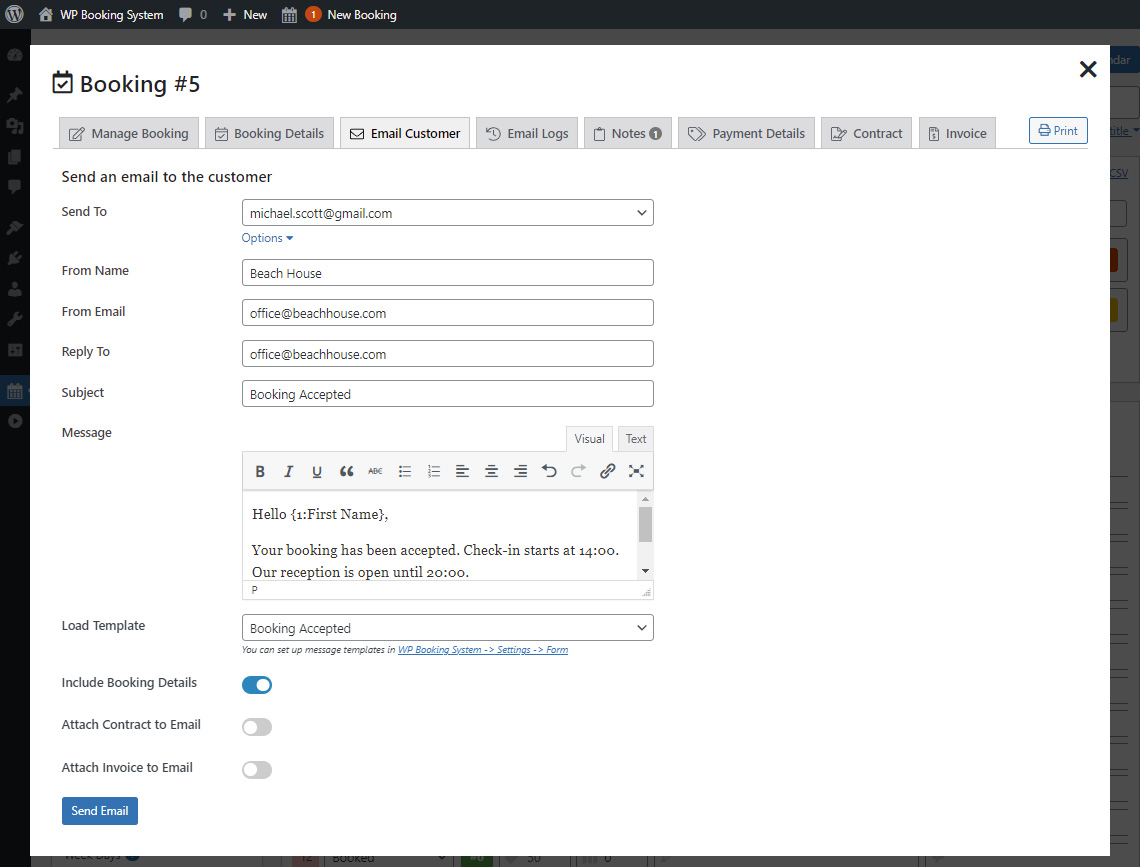Insert a blockquote in message
Viewport: 1140px width, 867px height.
pos(346,472)
